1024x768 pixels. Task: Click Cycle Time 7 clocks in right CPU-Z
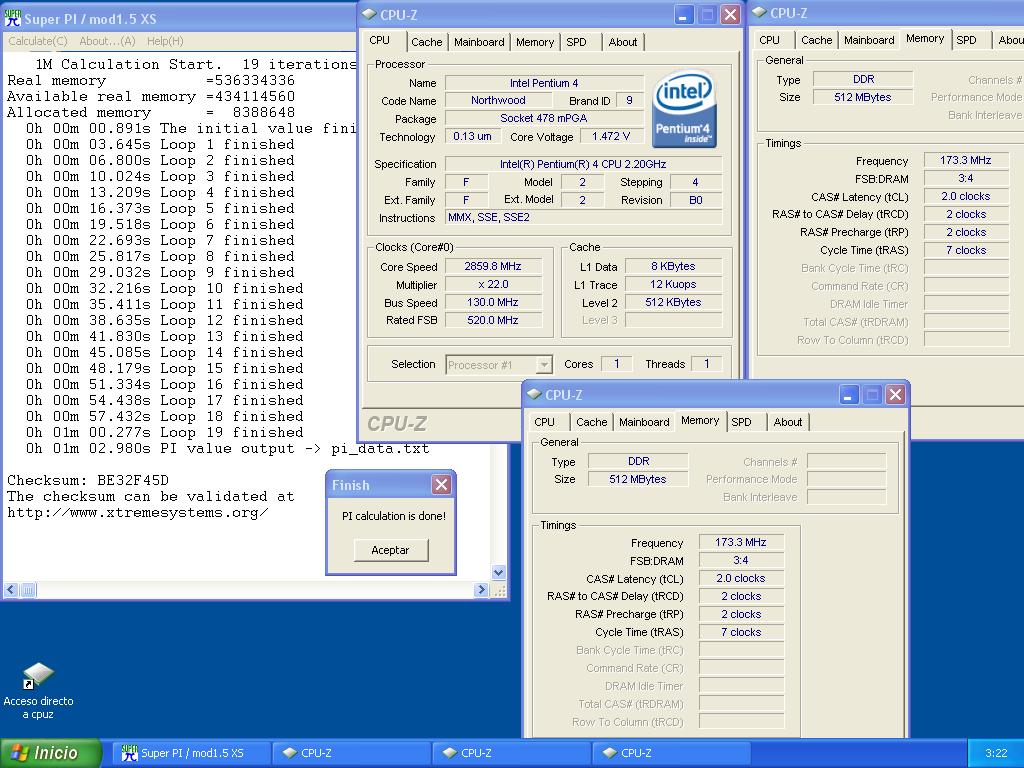[x=966, y=250]
